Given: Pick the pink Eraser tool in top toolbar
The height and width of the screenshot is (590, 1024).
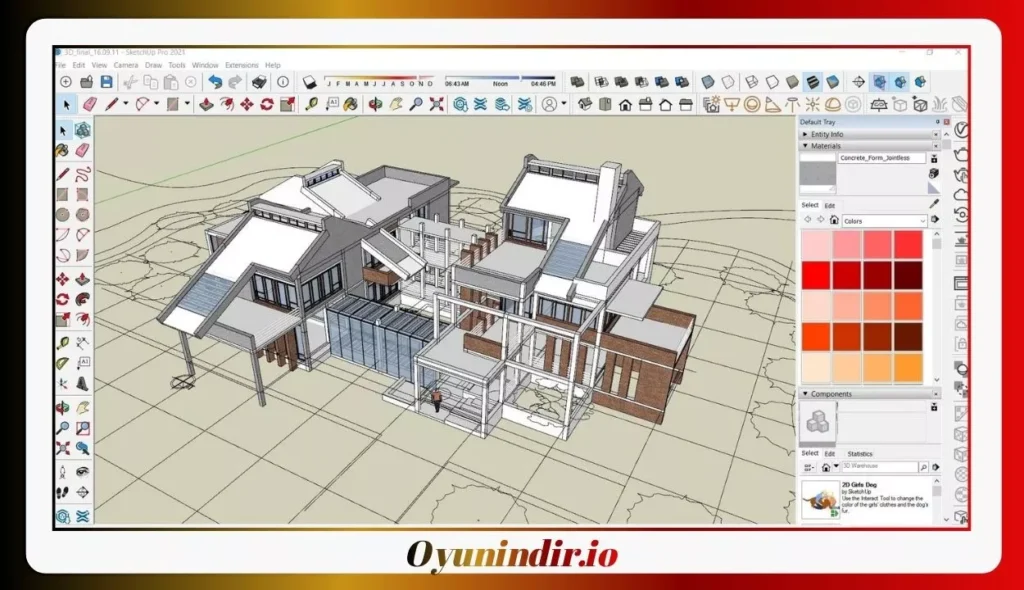Looking at the screenshot, I should (x=89, y=105).
